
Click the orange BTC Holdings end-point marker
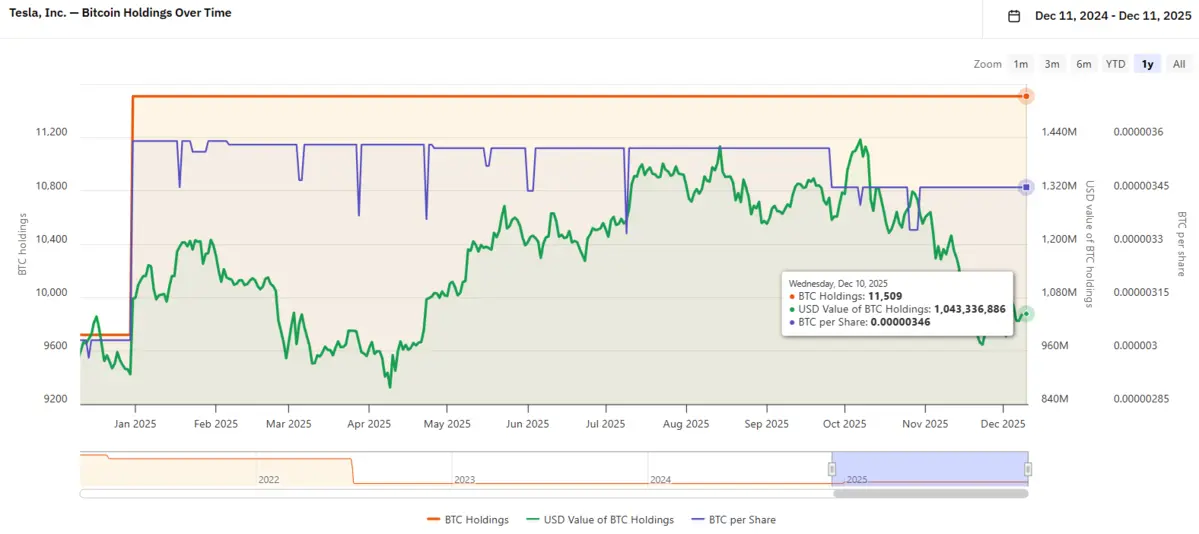pos(1026,96)
